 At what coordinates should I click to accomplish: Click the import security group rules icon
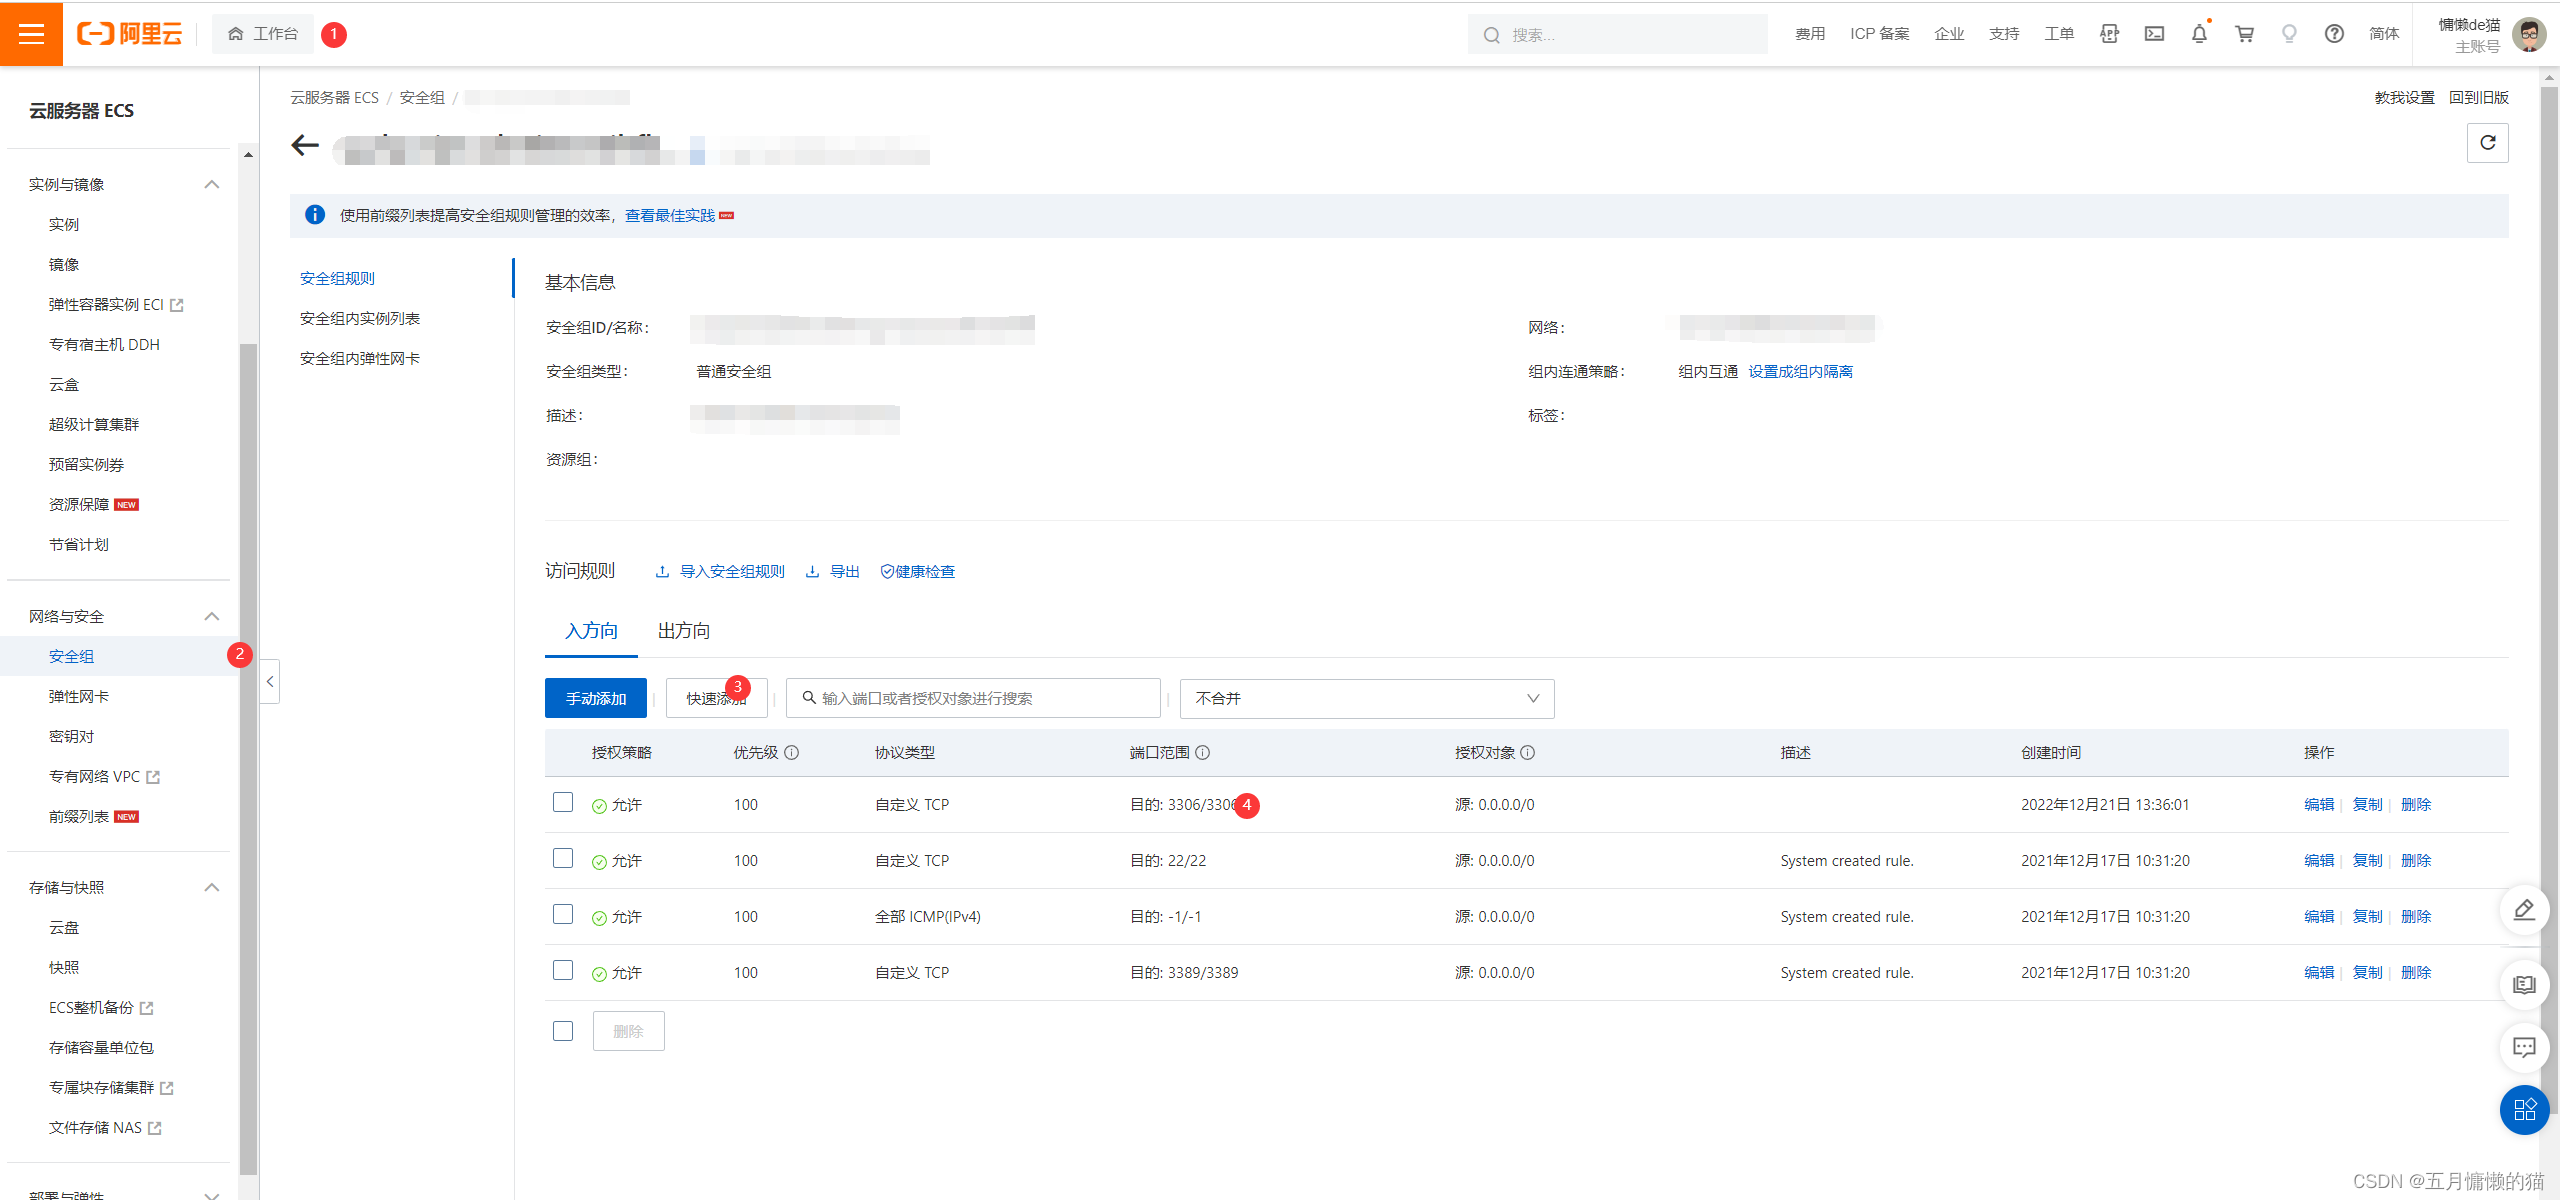(662, 572)
